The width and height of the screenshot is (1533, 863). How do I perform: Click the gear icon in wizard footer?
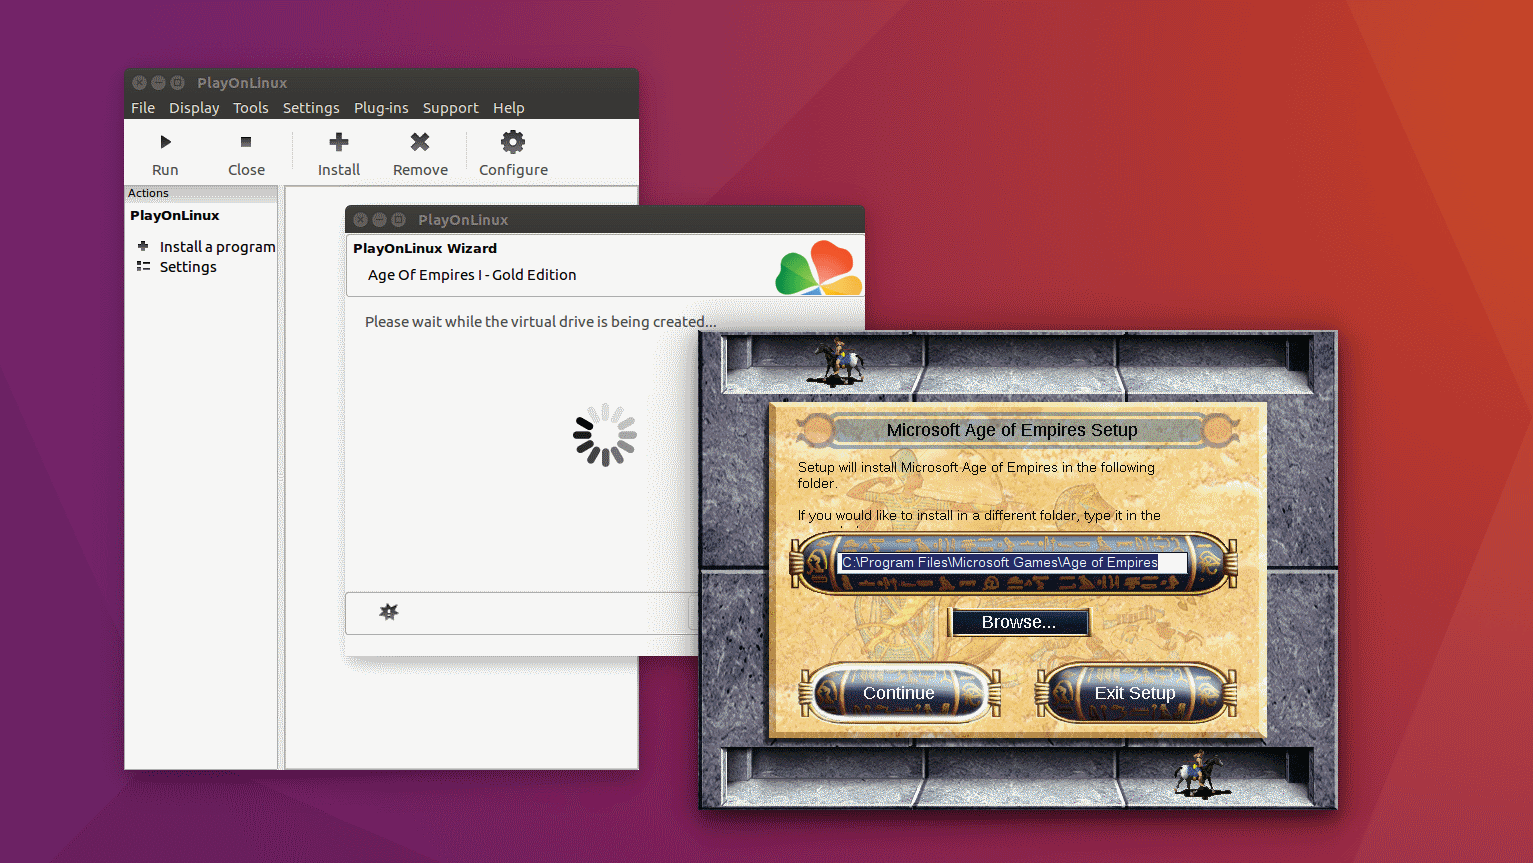click(389, 611)
